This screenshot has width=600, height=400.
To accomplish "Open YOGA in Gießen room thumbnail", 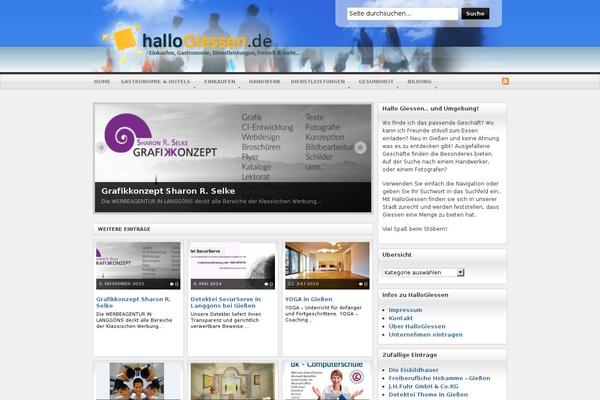I will pyautogui.click(x=327, y=265).
